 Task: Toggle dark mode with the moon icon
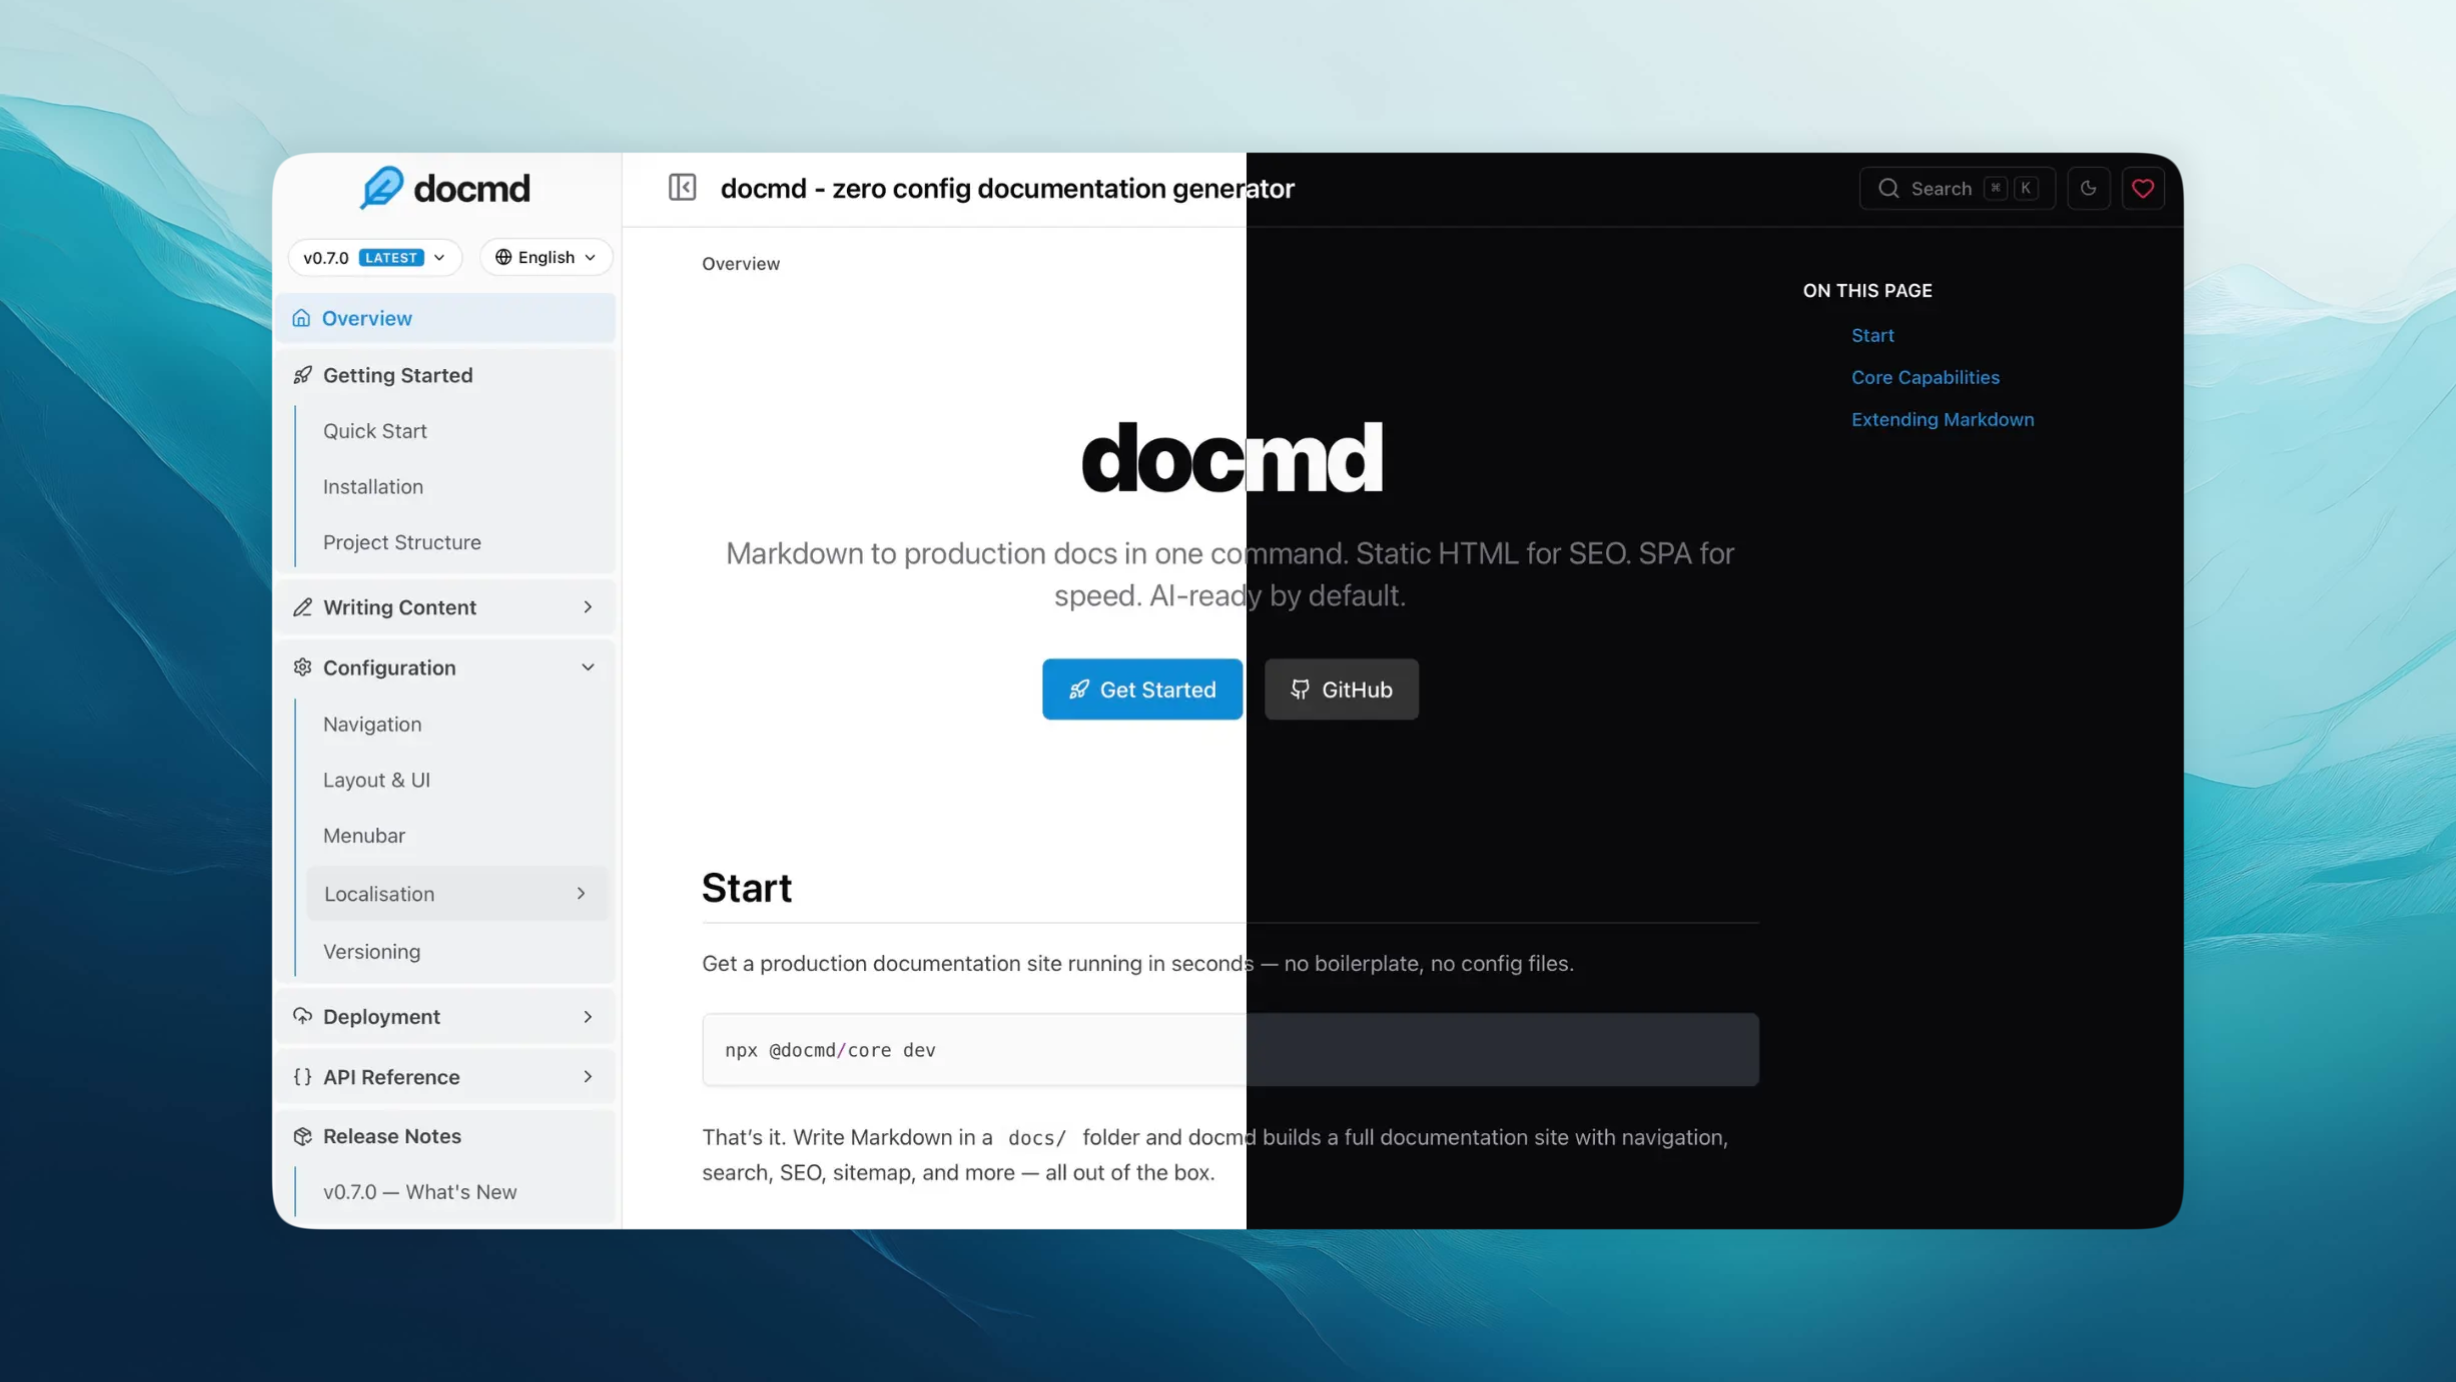2088,188
